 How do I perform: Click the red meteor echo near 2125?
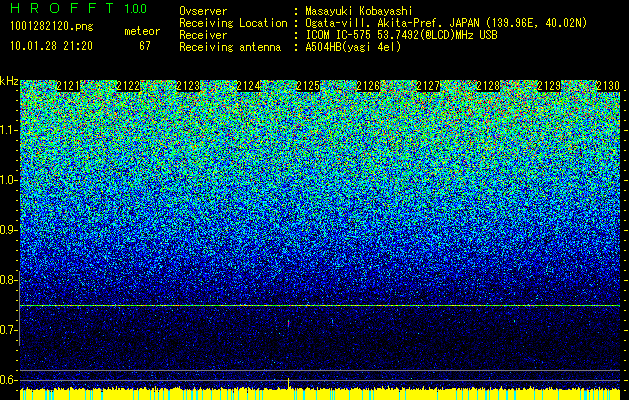tap(288, 323)
